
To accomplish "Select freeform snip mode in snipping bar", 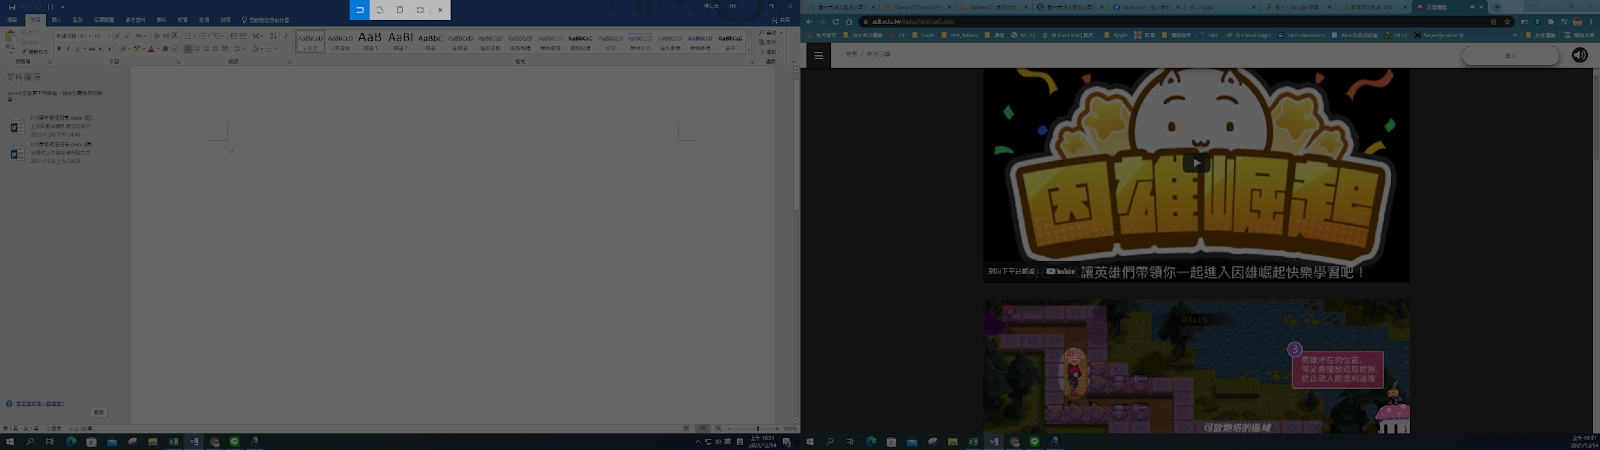I will (x=380, y=10).
